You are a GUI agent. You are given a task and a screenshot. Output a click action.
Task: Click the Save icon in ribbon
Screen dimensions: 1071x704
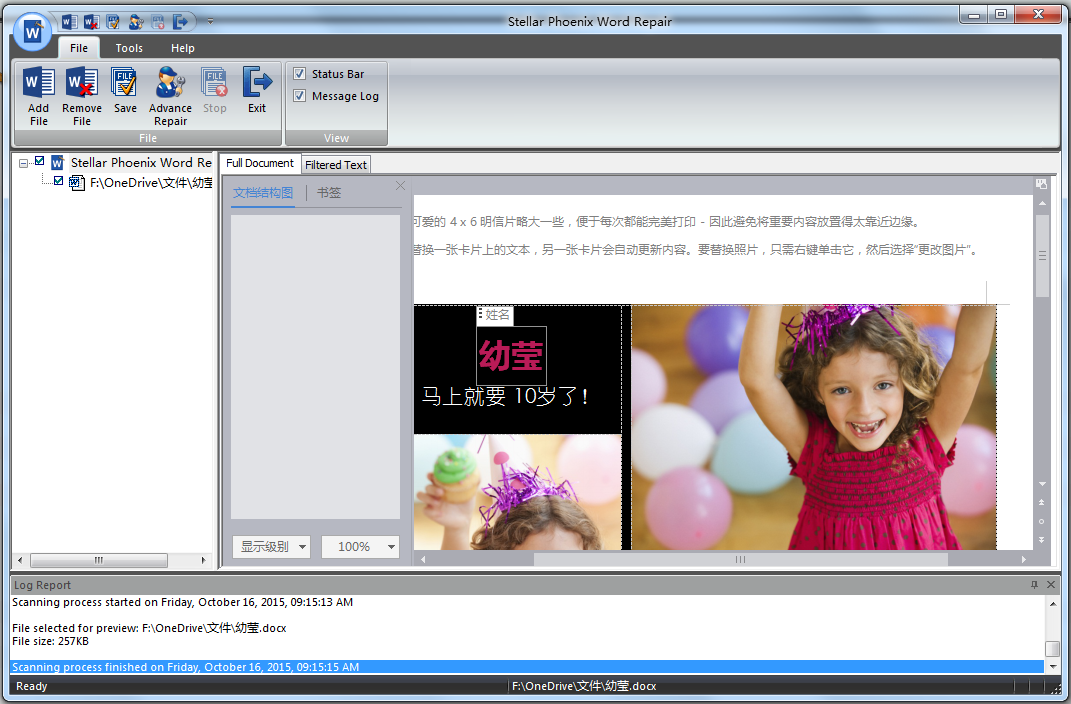click(125, 84)
